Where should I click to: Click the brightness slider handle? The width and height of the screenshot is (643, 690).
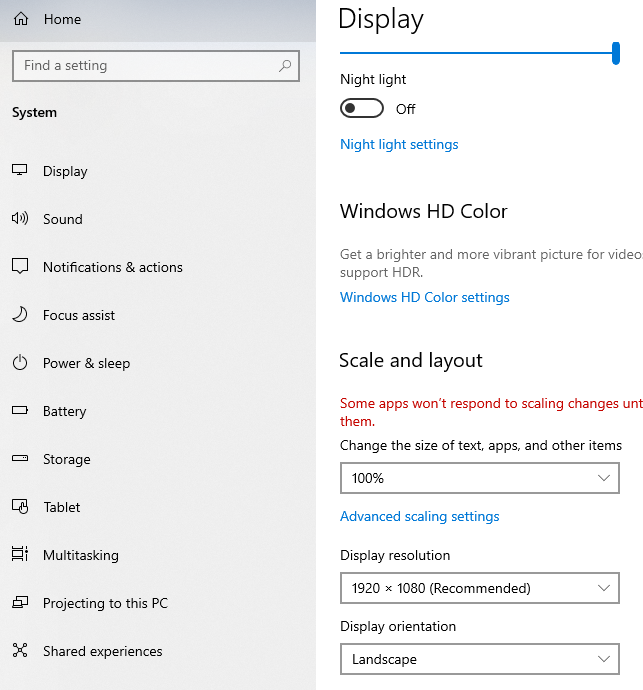click(x=616, y=53)
